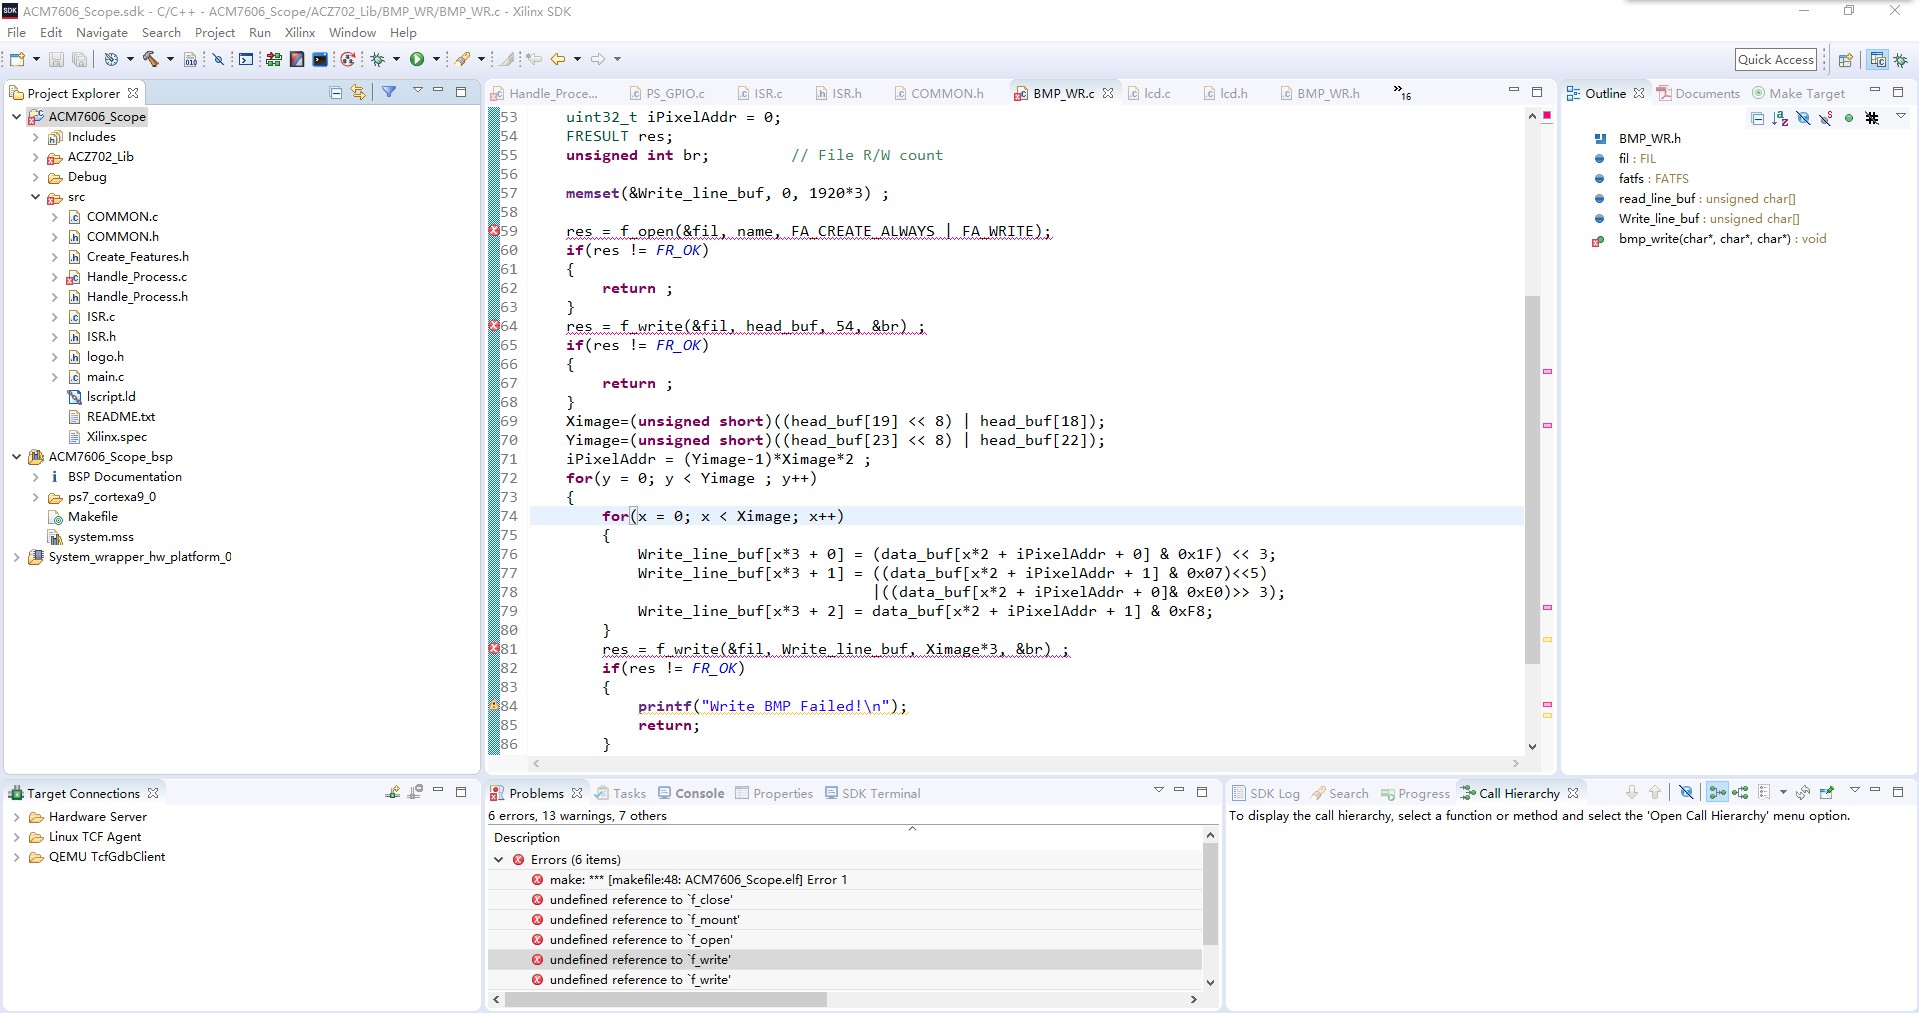Image resolution: width=1919 pixels, height=1013 pixels.
Task: Click the New file toolbar icon
Action: coord(18,60)
